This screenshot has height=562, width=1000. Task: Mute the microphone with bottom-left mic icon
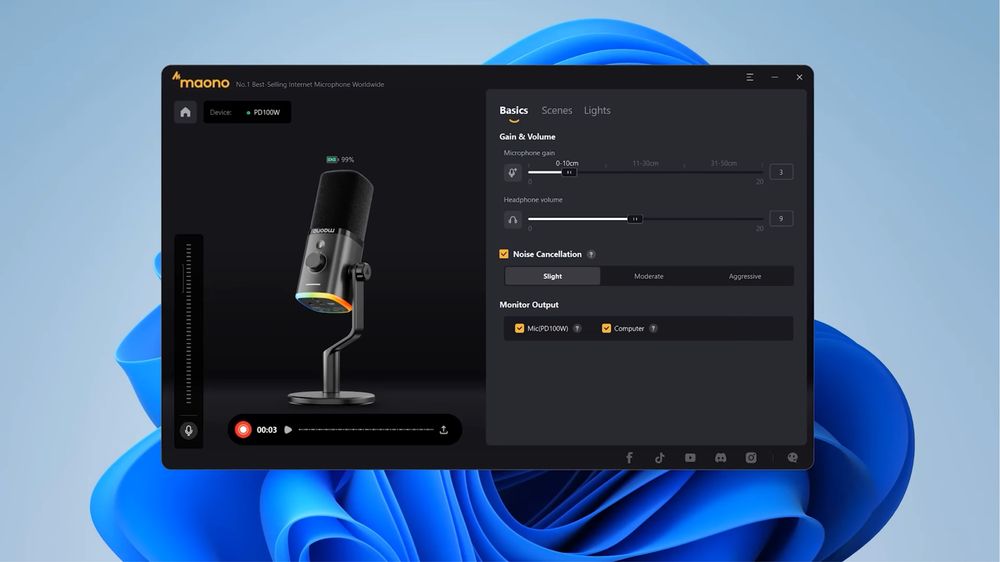pos(189,431)
